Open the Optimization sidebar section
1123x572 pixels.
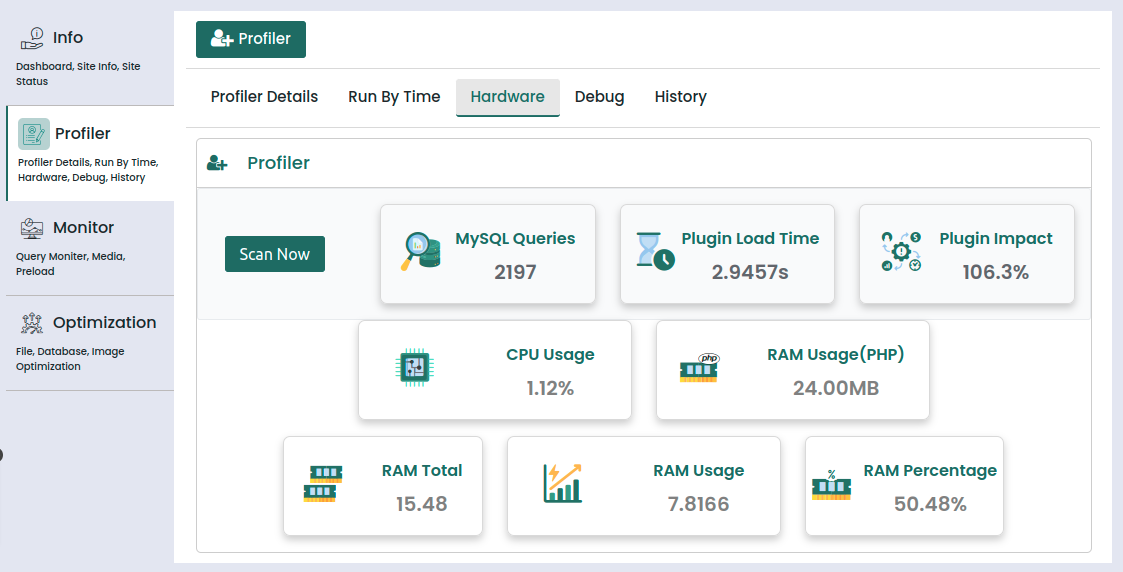(x=90, y=344)
